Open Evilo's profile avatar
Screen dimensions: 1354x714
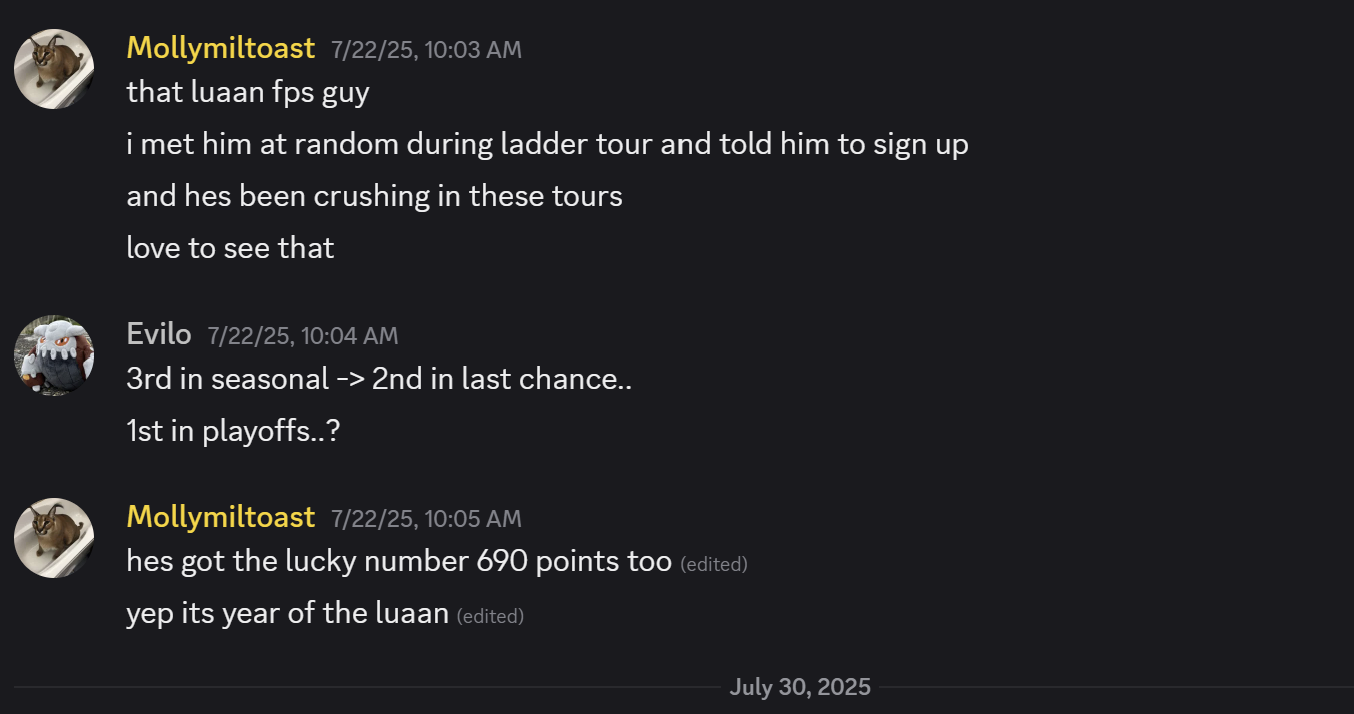click(x=54, y=356)
